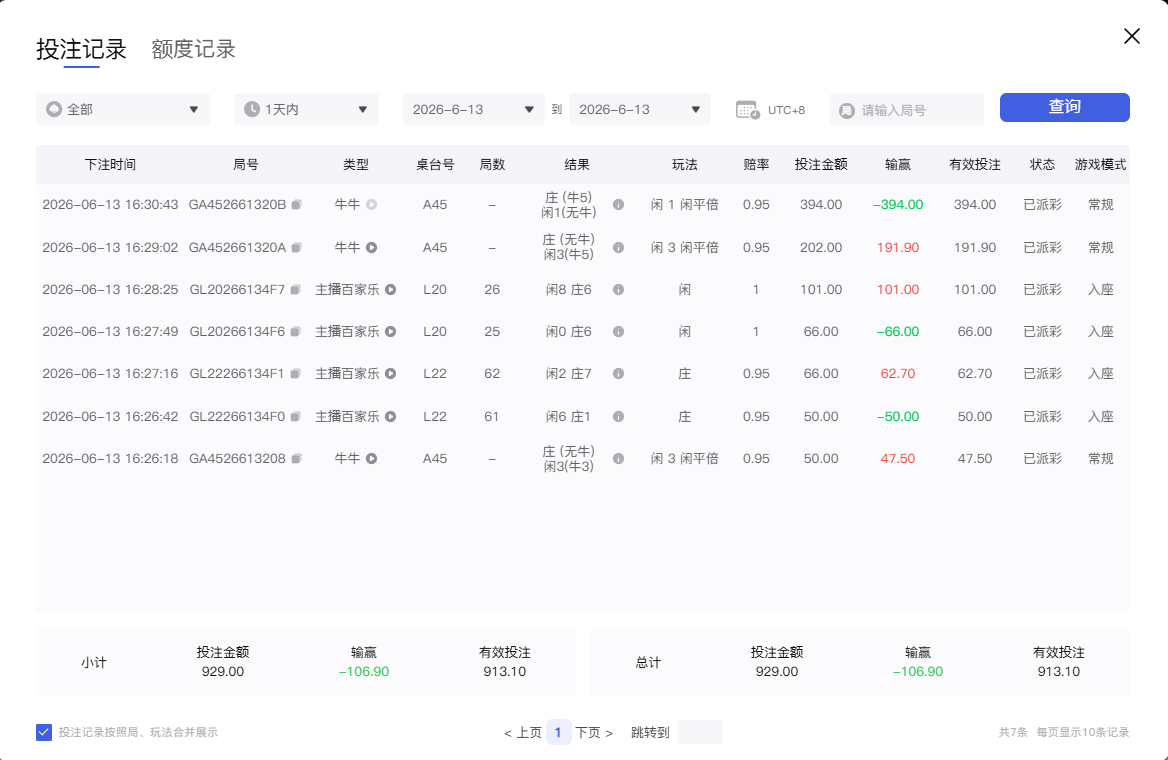Viewport: 1168px width, 760px height.
Task: Go to previous page 上页
Action: pos(523,732)
